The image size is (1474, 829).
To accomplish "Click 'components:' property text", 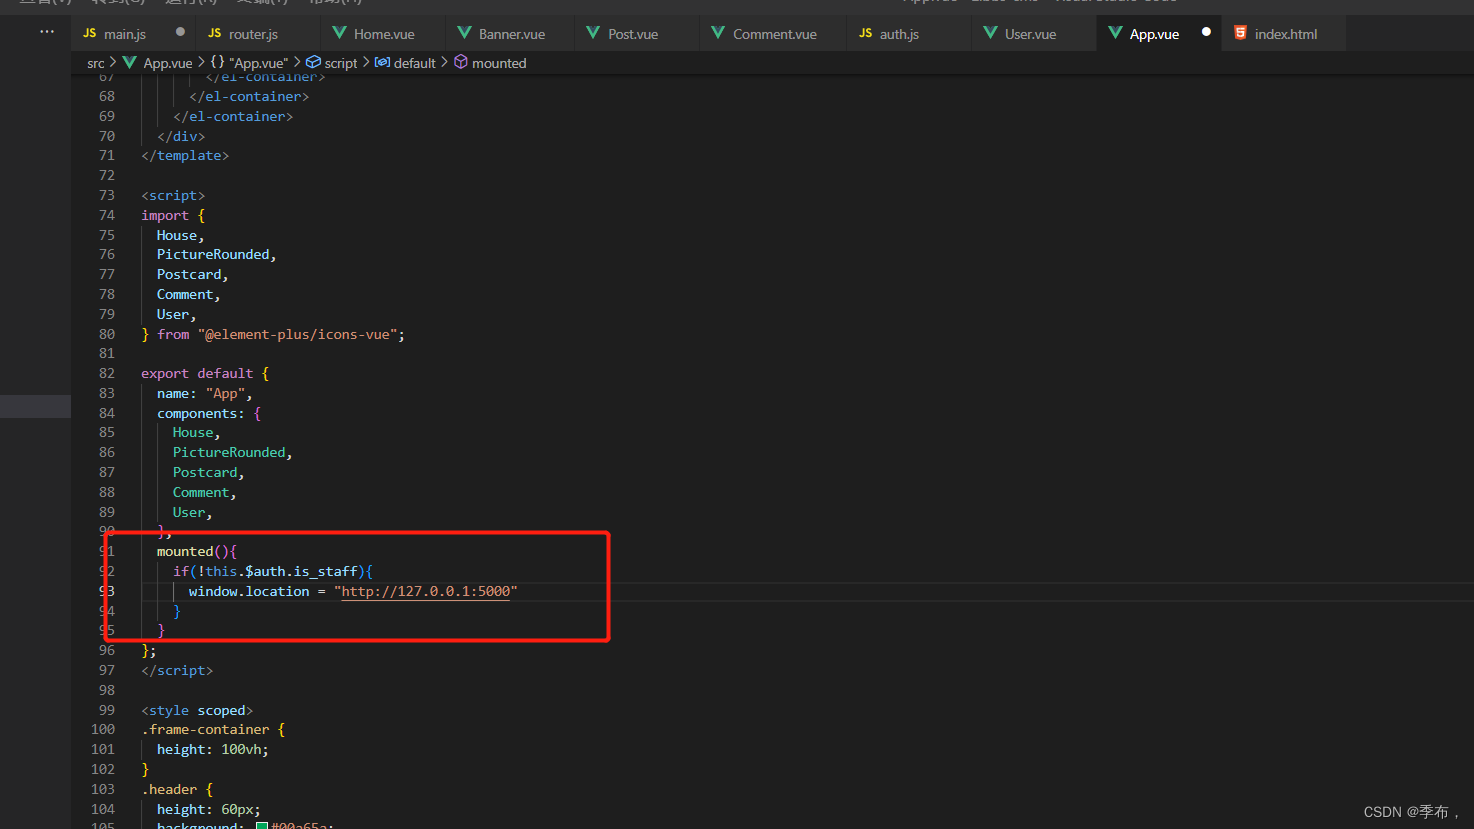I will click(201, 413).
